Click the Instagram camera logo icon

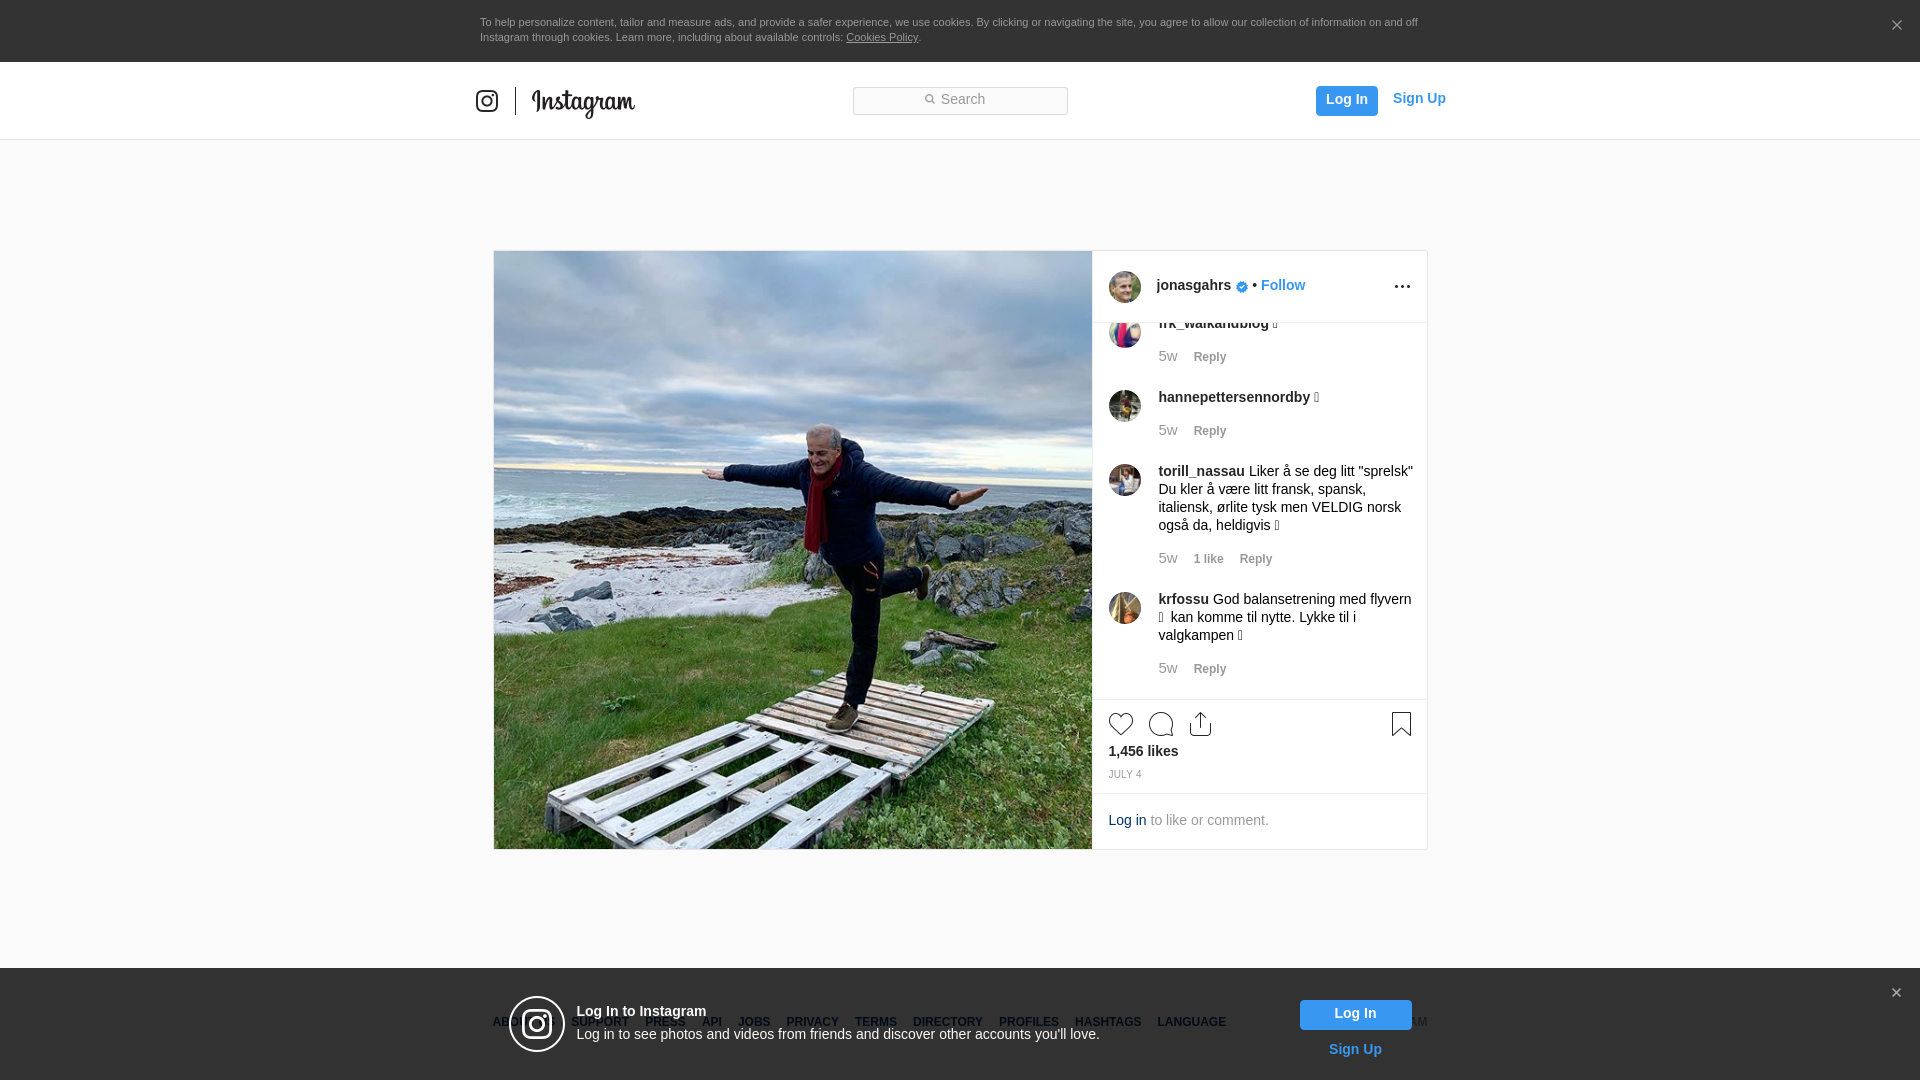point(487,101)
